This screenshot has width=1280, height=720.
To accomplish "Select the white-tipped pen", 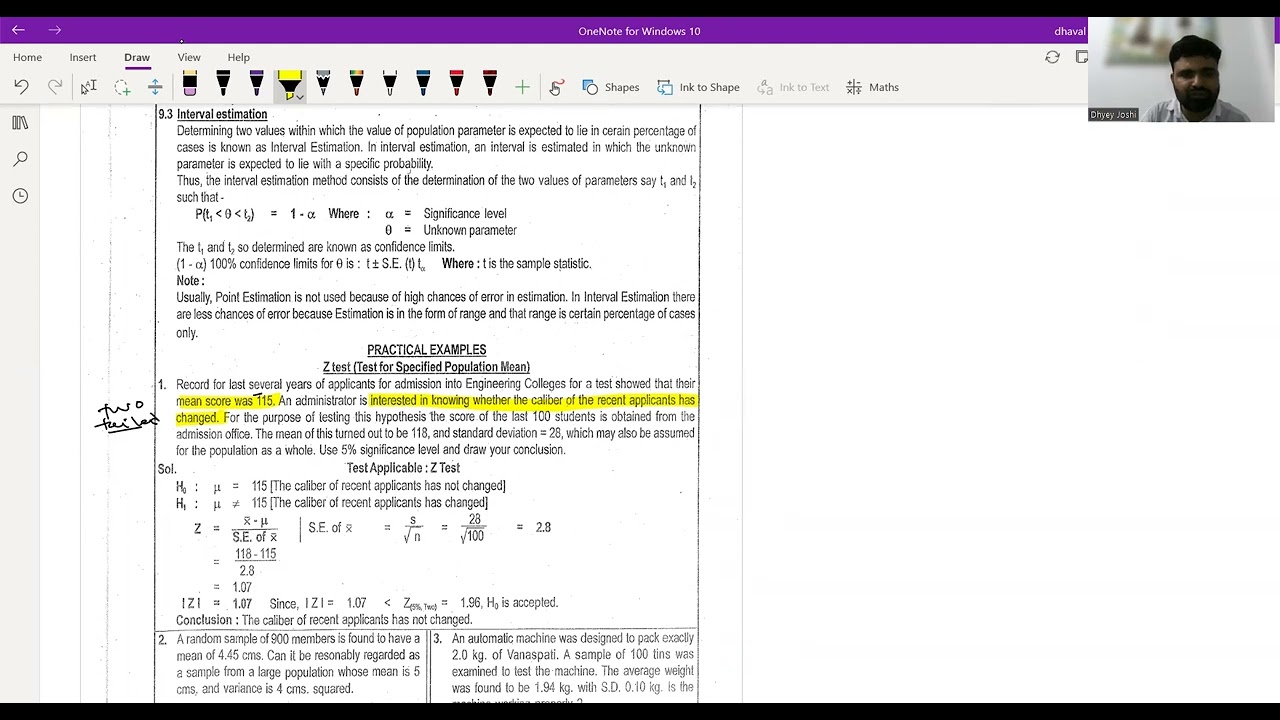I will click(389, 86).
